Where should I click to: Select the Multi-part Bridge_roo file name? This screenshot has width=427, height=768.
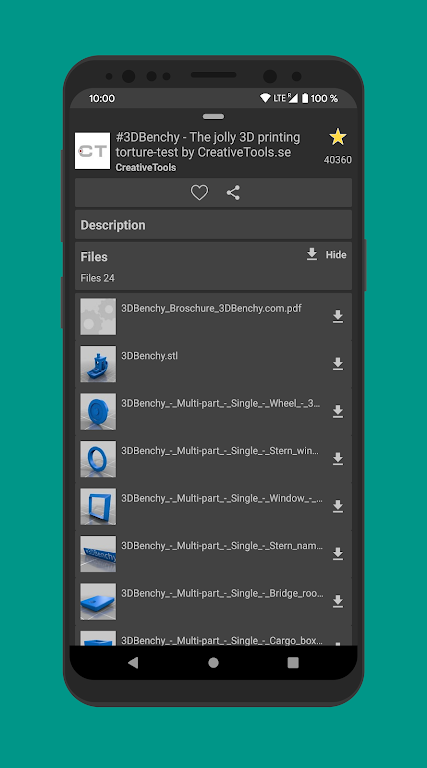click(222, 593)
